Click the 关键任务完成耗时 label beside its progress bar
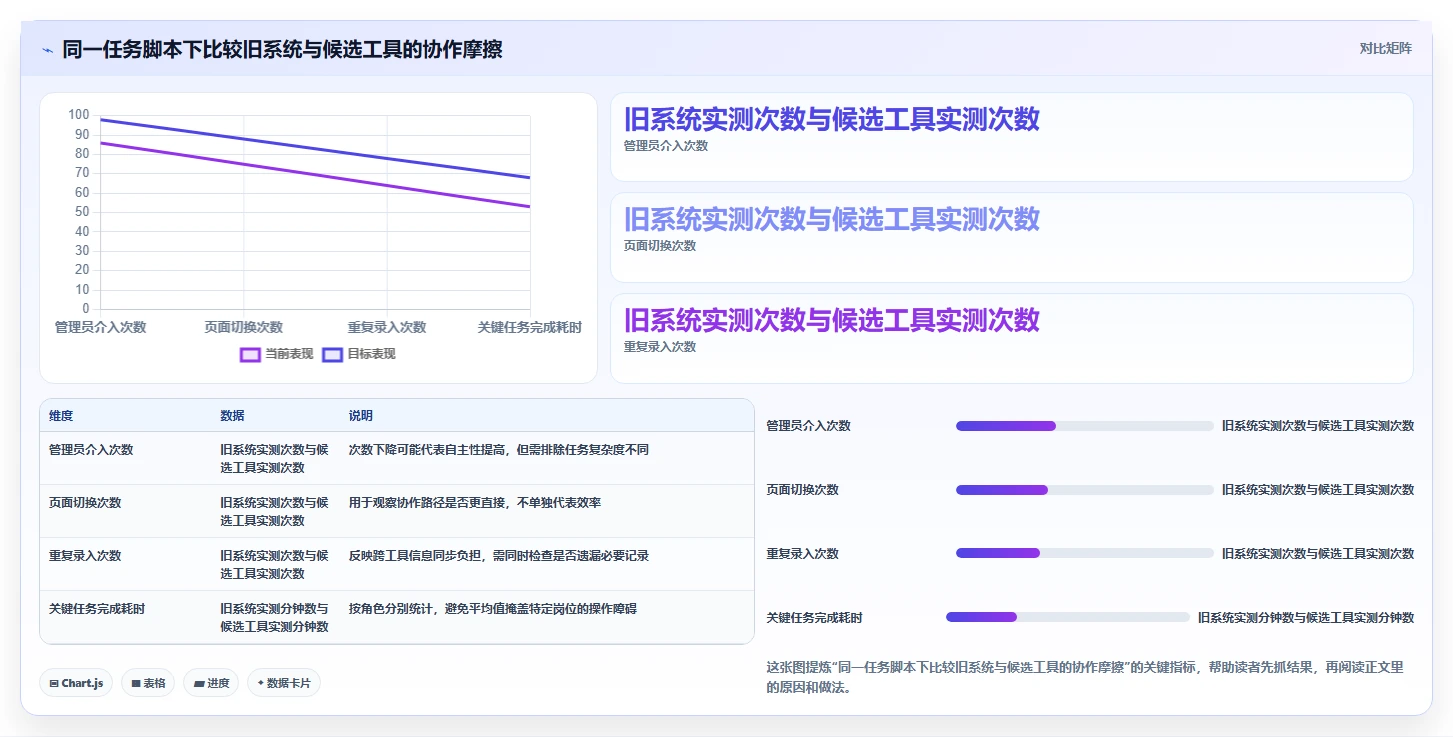This screenshot has width=1453, height=737. pyautogui.click(x=814, y=618)
